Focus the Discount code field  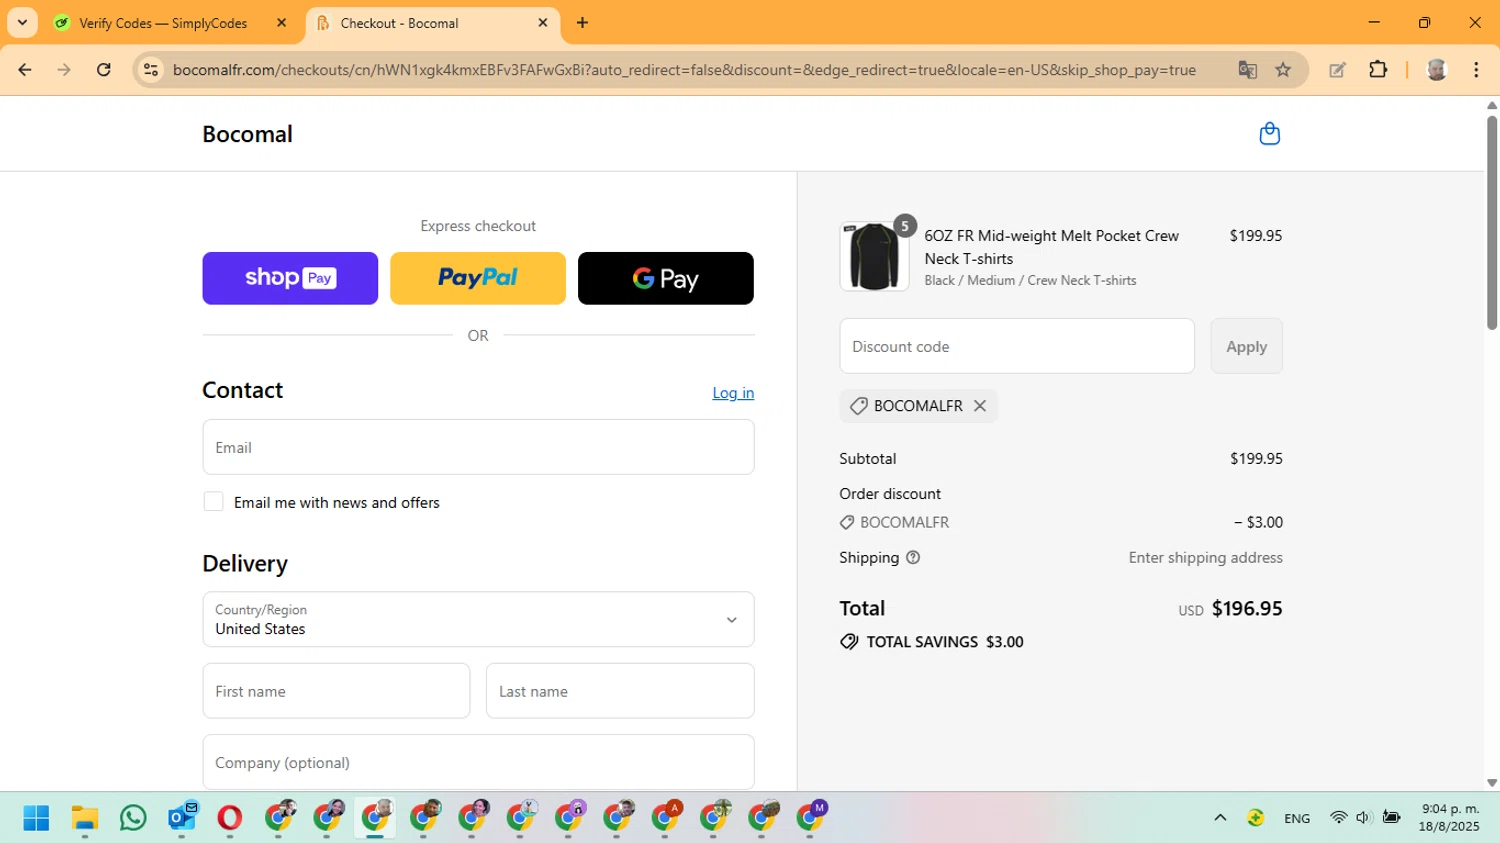click(x=1017, y=346)
